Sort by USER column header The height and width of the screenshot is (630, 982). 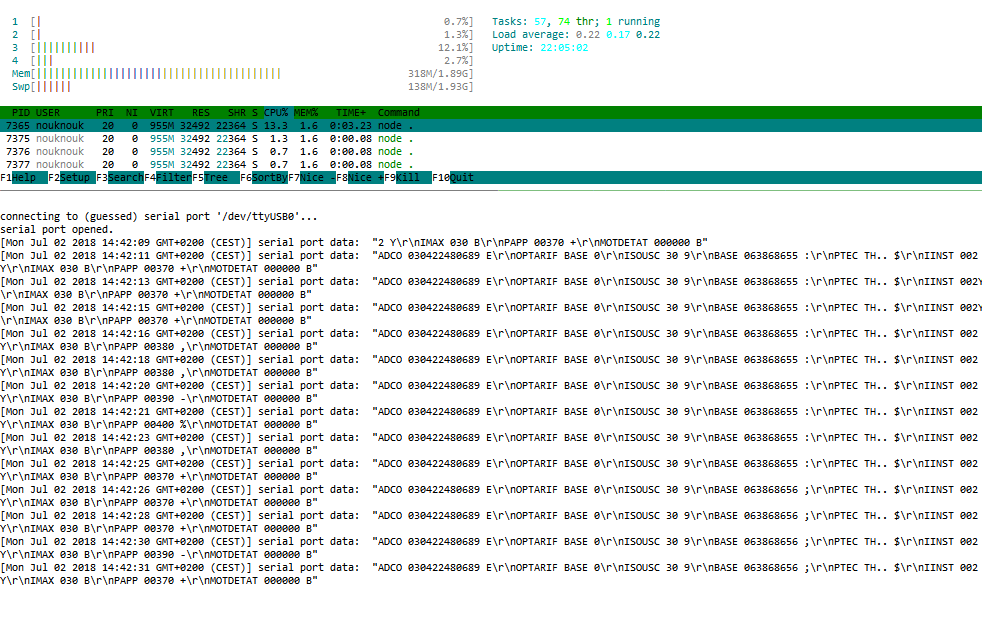48,113
